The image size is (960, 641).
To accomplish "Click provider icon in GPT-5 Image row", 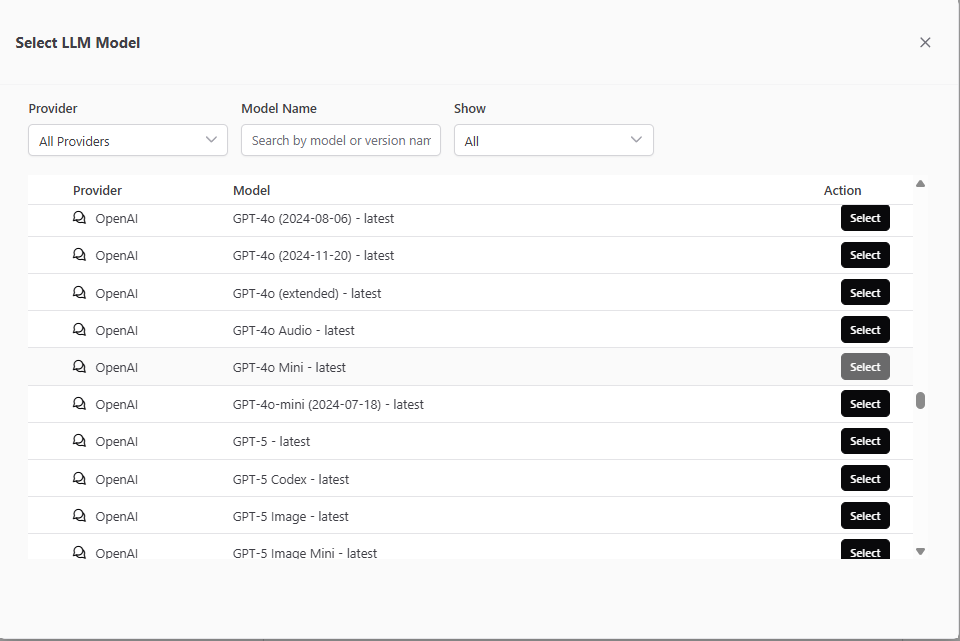I will pos(80,515).
